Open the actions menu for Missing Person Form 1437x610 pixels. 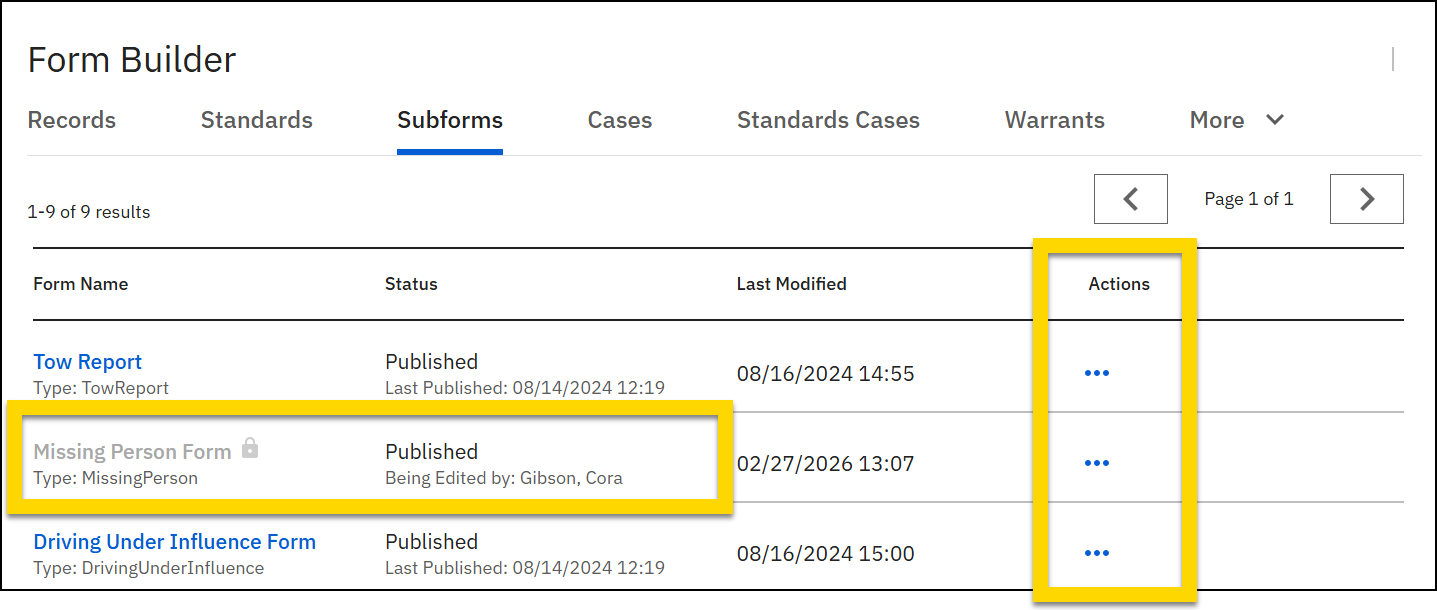tap(1097, 462)
